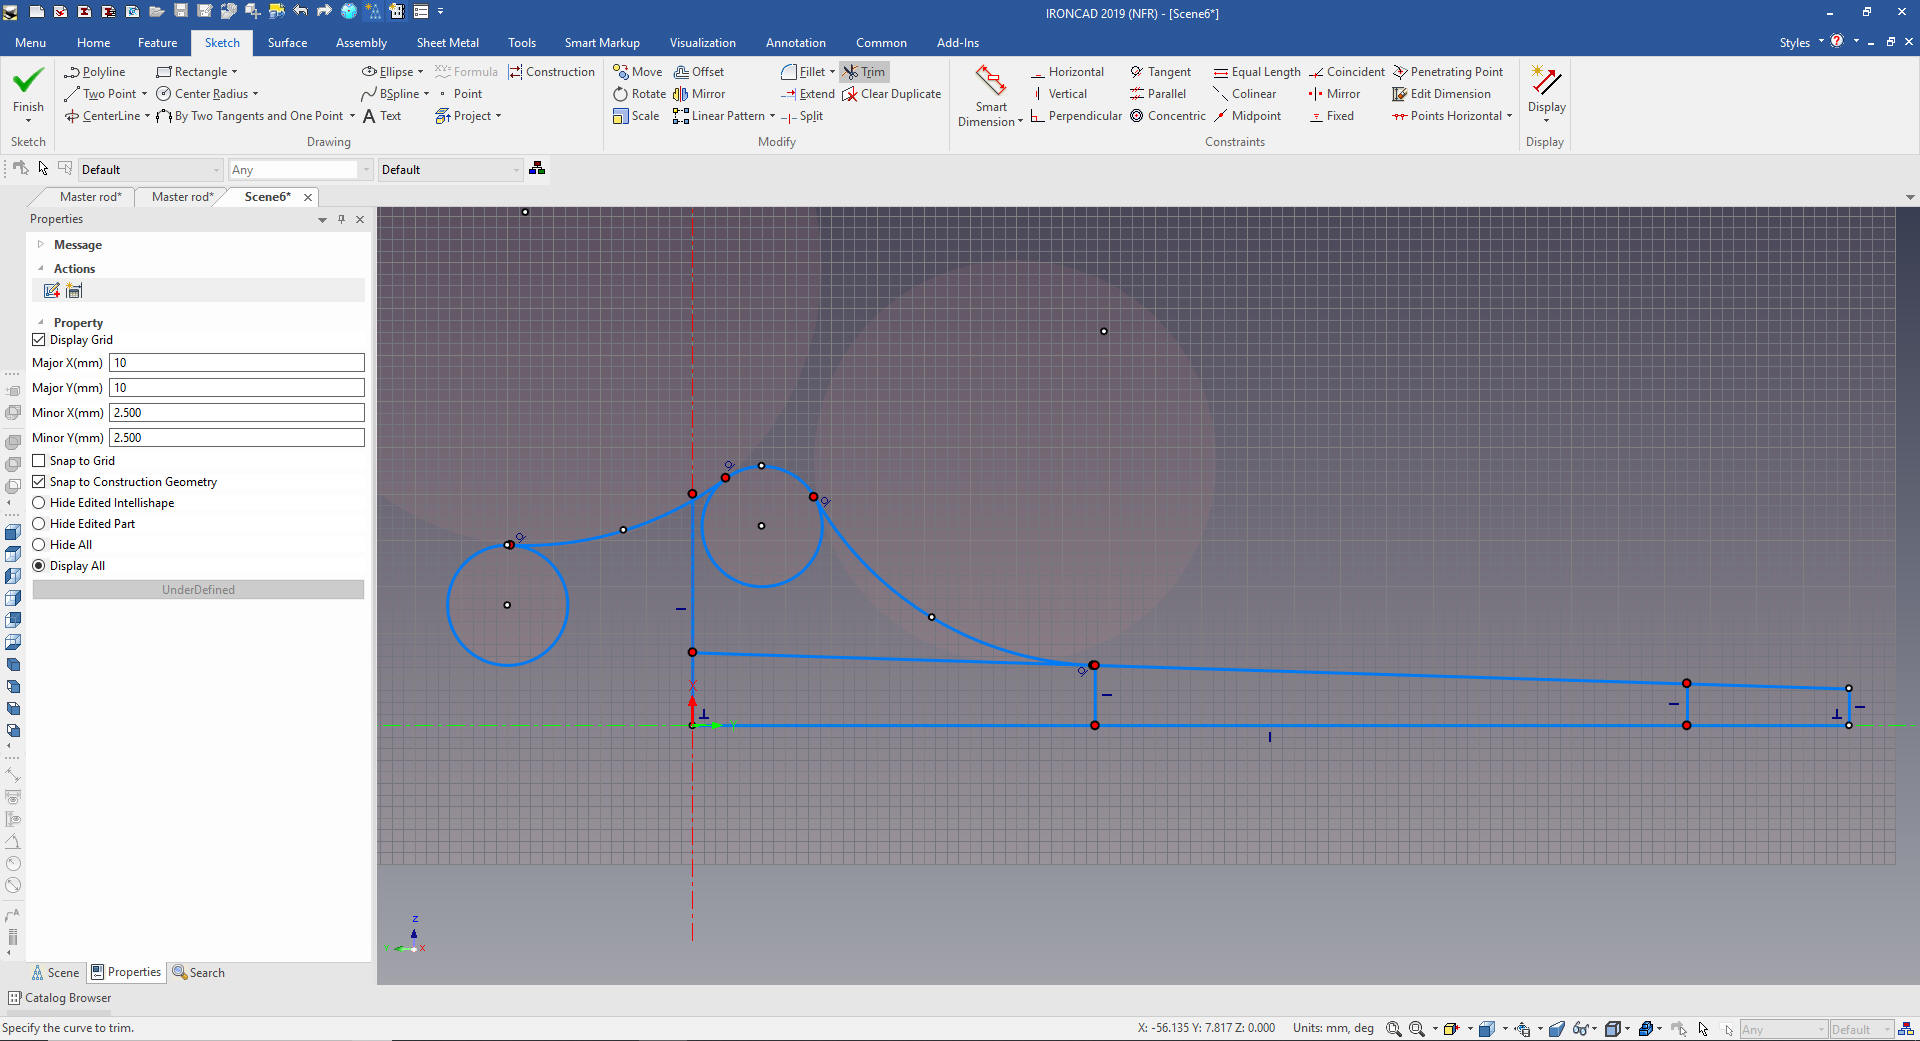The width and height of the screenshot is (1920, 1041).
Task: Select the Display All radio button
Action: point(39,566)
